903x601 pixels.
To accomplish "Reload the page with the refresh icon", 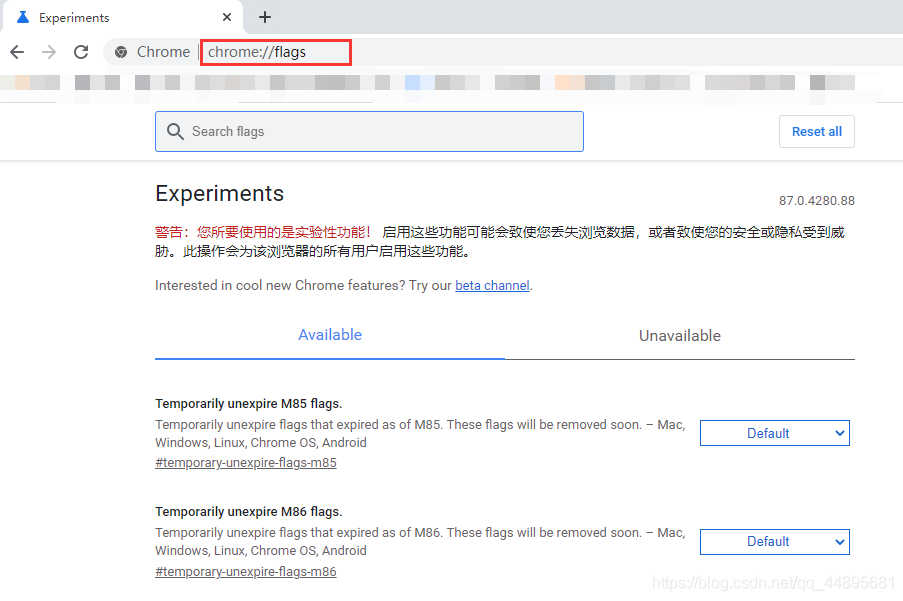I will pos(81,52).
